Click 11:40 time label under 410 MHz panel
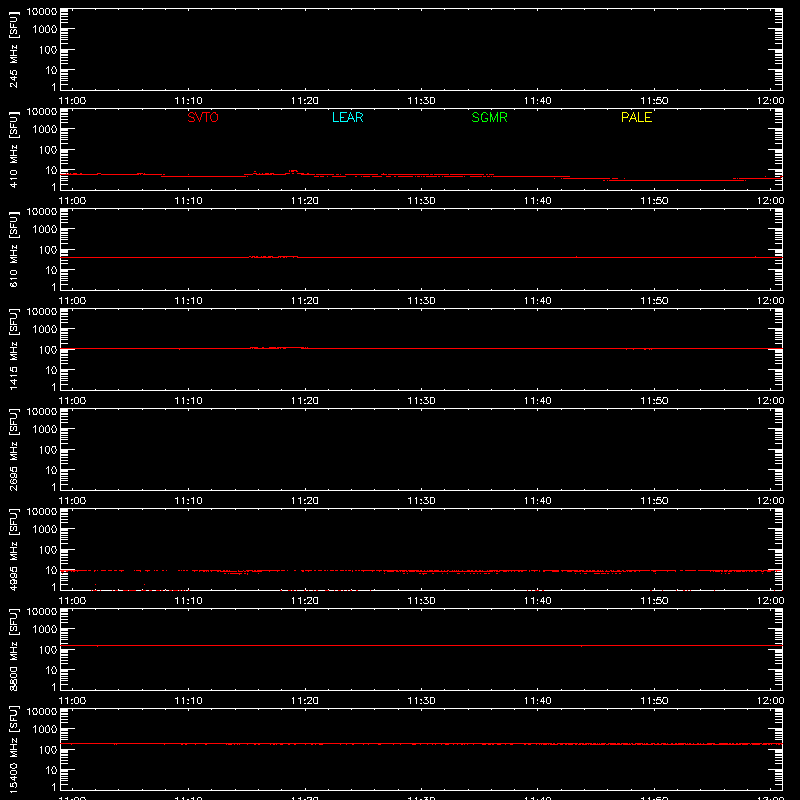Screen dimensions: 800x800 537,201
